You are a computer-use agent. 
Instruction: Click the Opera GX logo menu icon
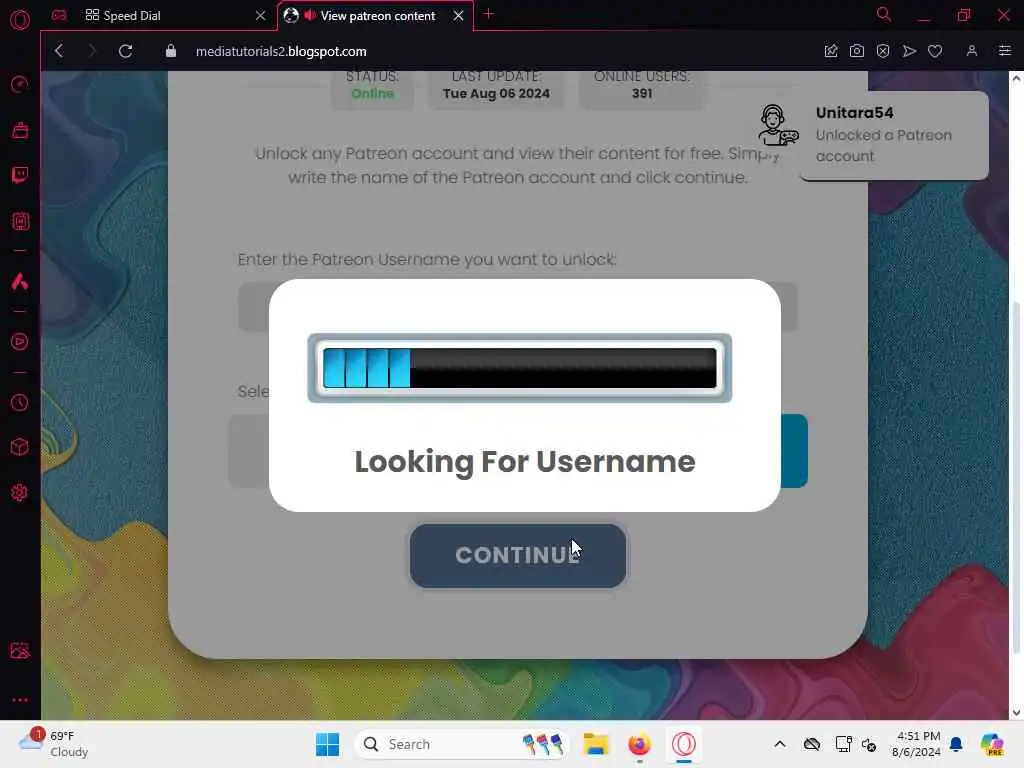coord(20,19)
